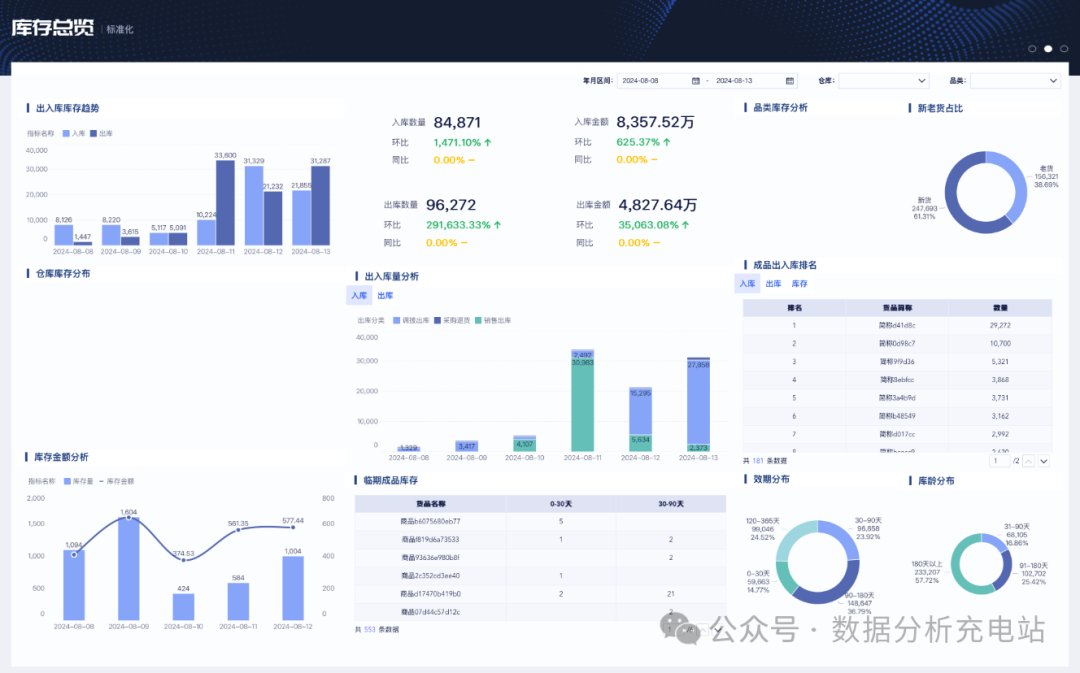
Task: Toggle 库存量 legend in 库存金额分析 chart
Action: pos(79,482)
